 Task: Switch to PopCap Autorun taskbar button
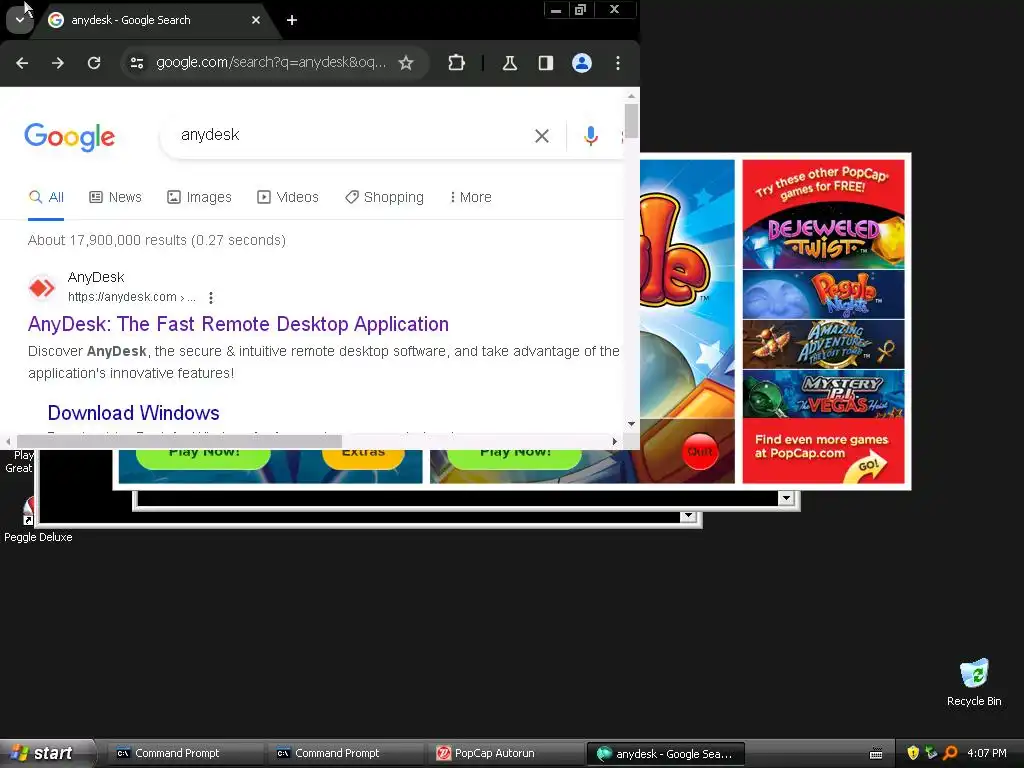pyautogui.click(x=505, y=753)
